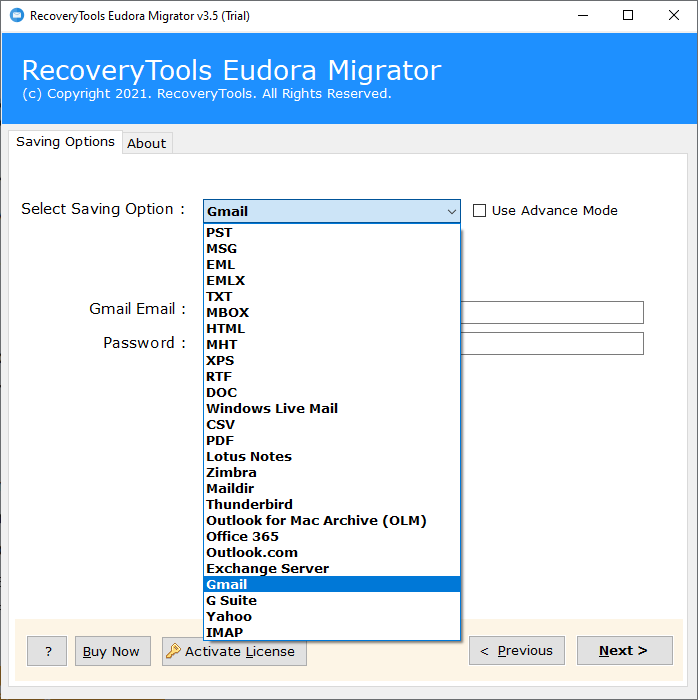
Task: Select IMAP saving option
Action: tap(332, 633)
